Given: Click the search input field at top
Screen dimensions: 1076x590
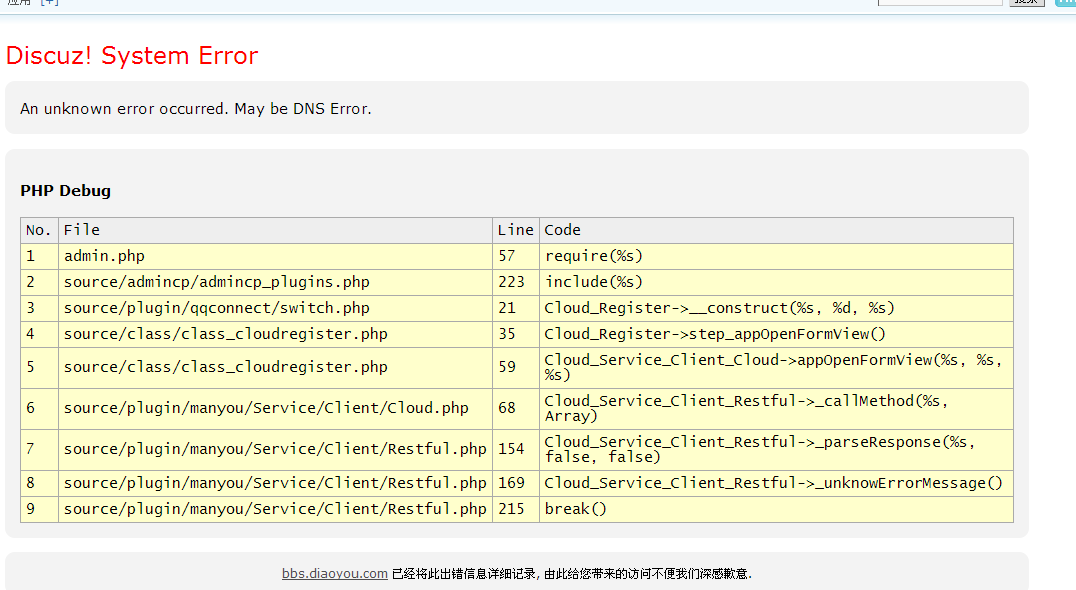Looking at the screenshot, I should [x=939, y=2].
